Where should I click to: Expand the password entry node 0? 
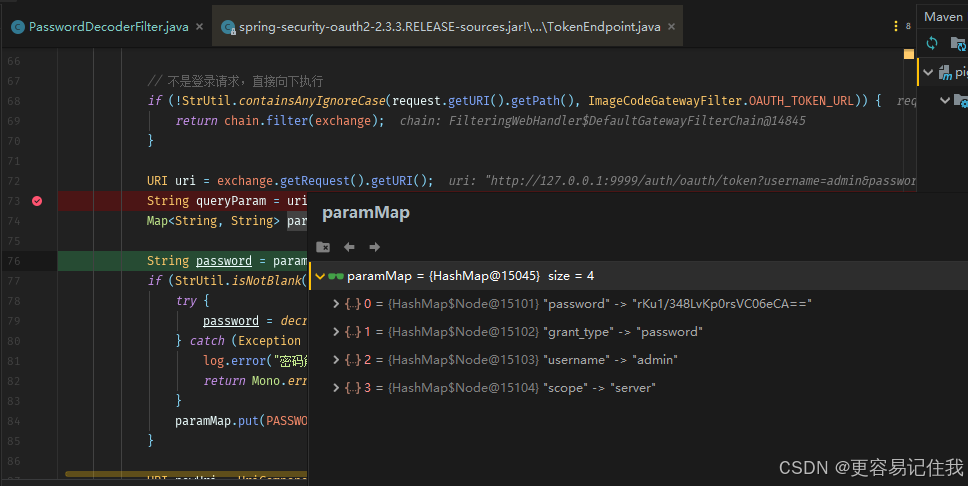click(336, 304)
